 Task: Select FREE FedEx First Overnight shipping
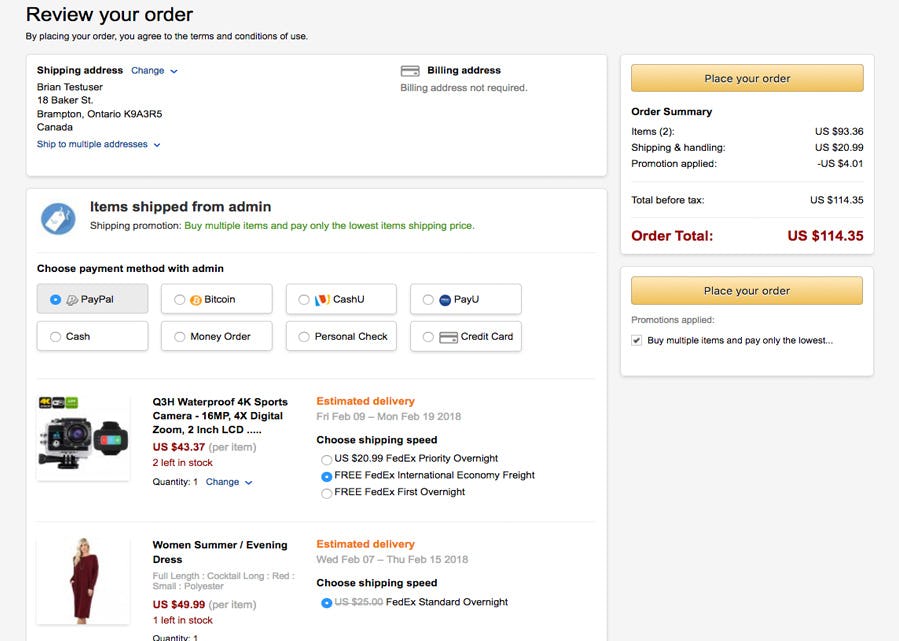326,493
